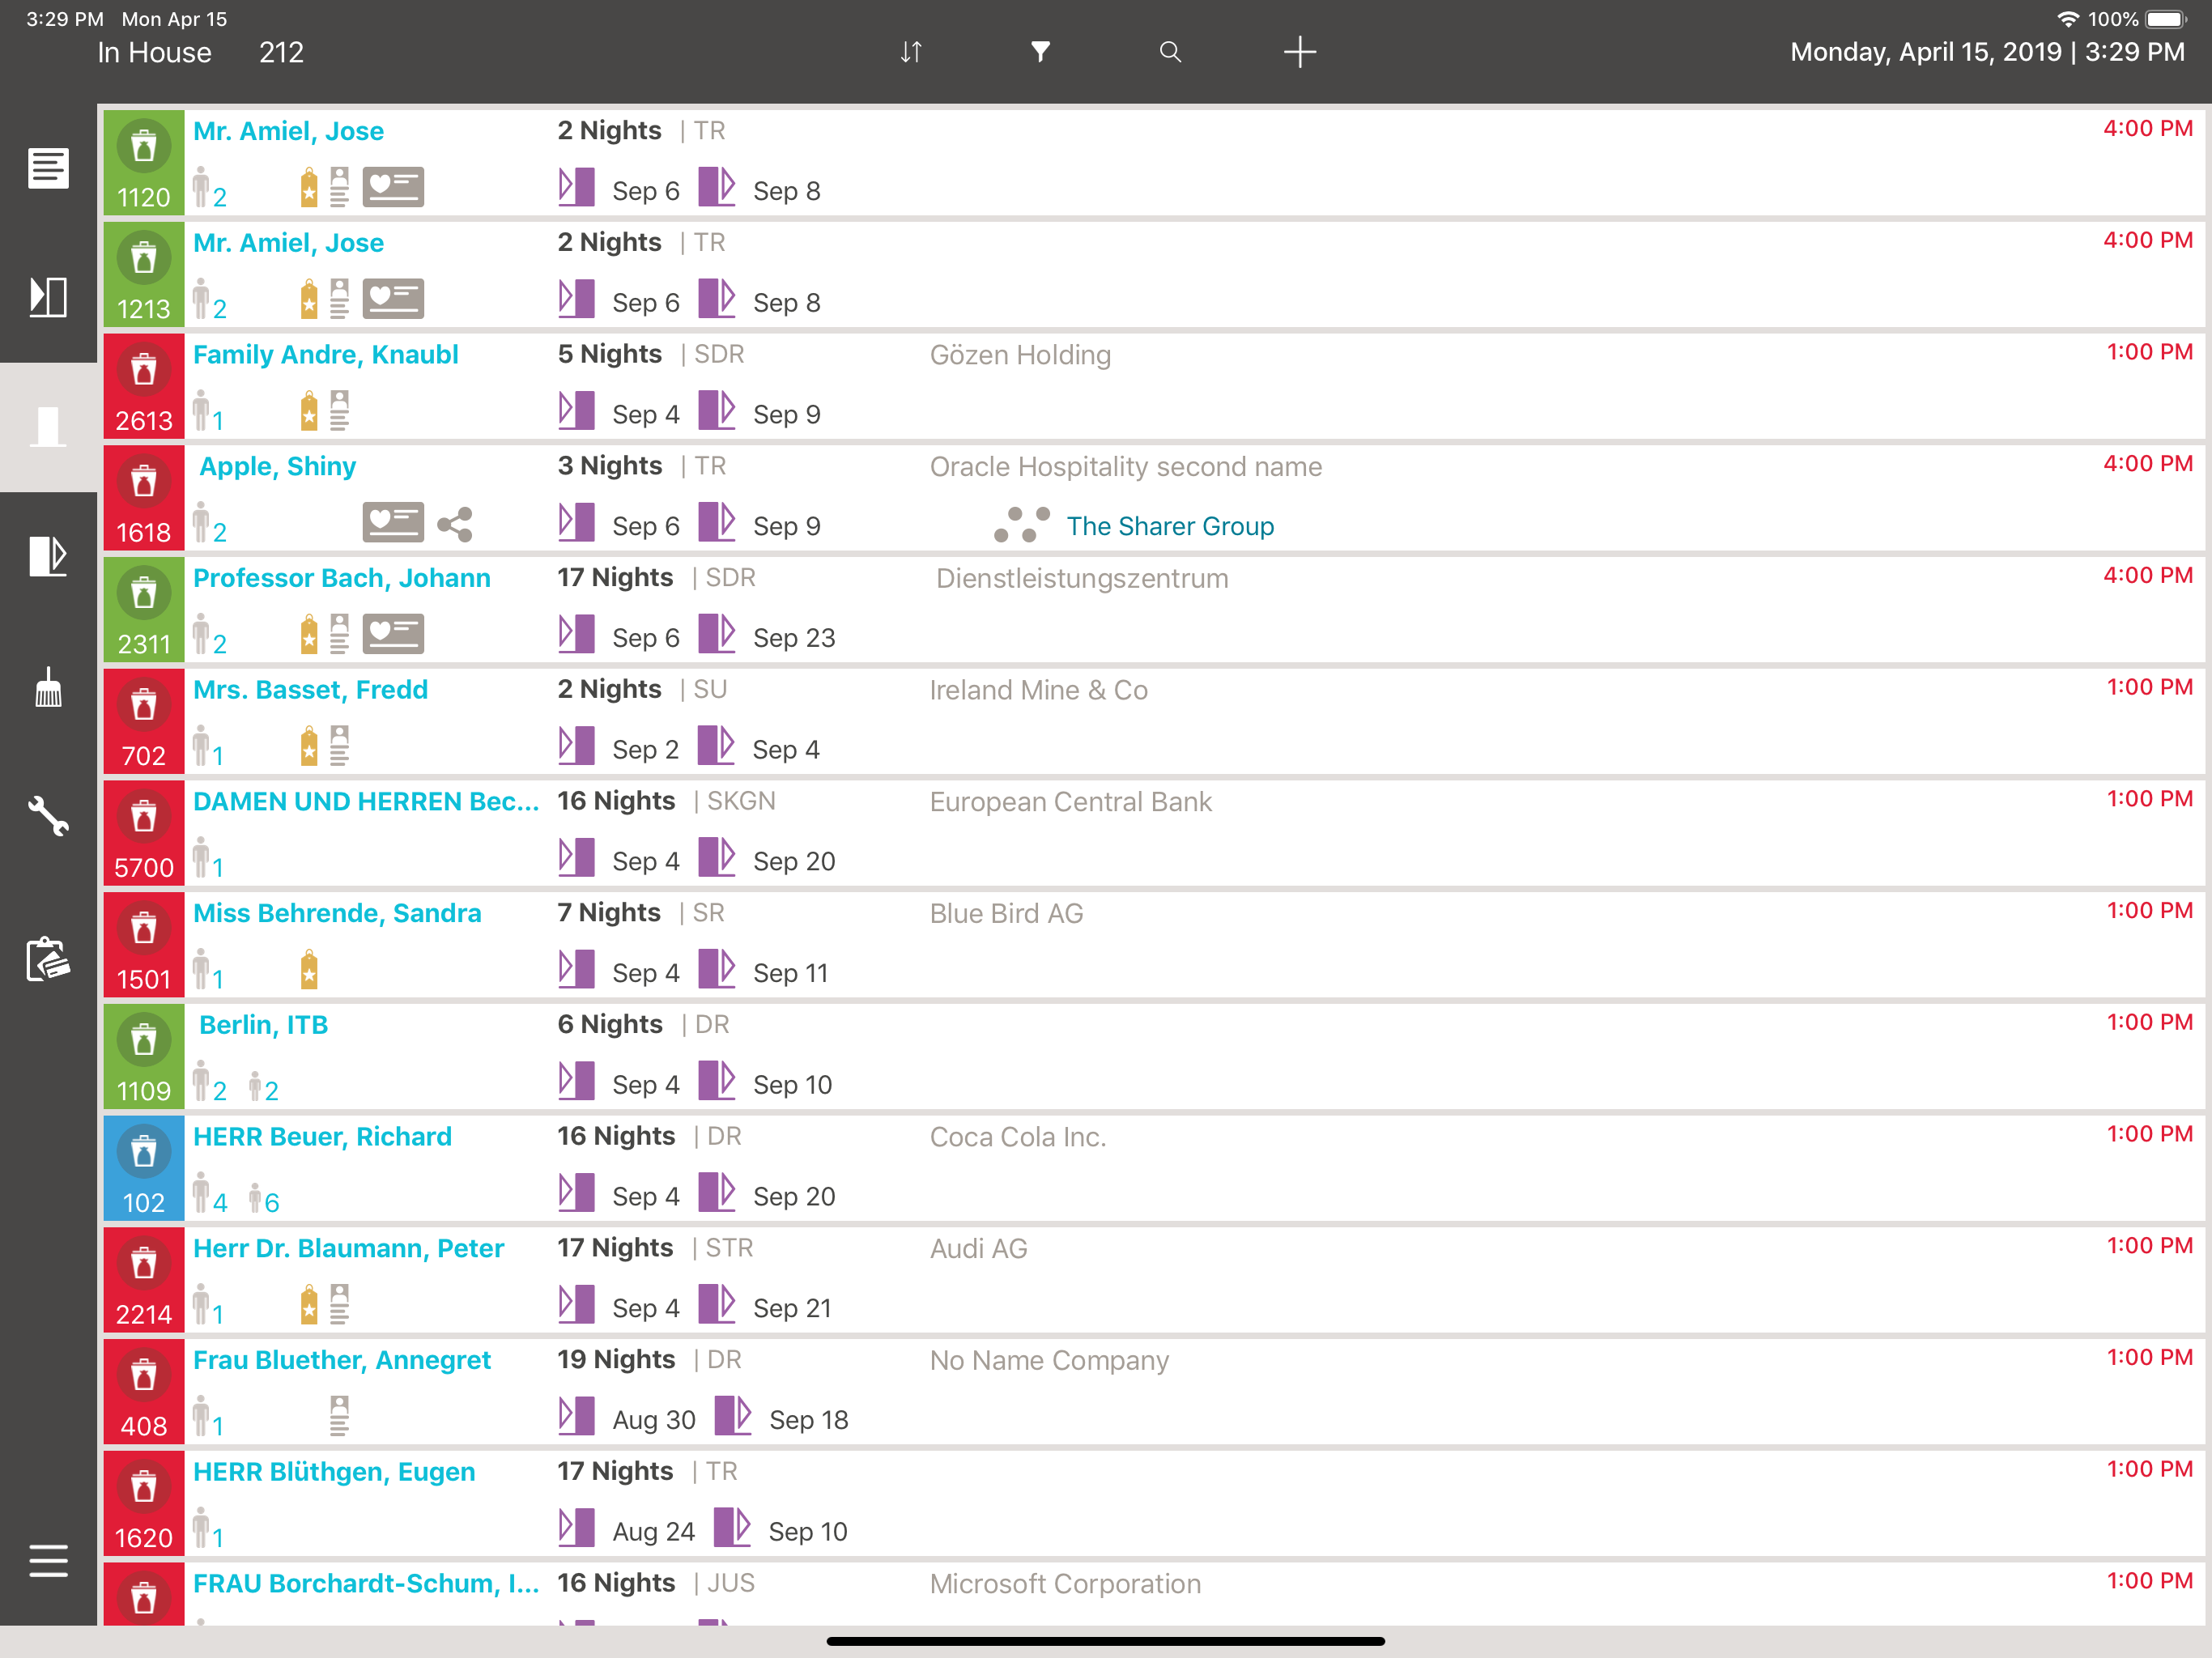
Task: Select Ireland Mine & Co text
Action: tap(1039, 690)
